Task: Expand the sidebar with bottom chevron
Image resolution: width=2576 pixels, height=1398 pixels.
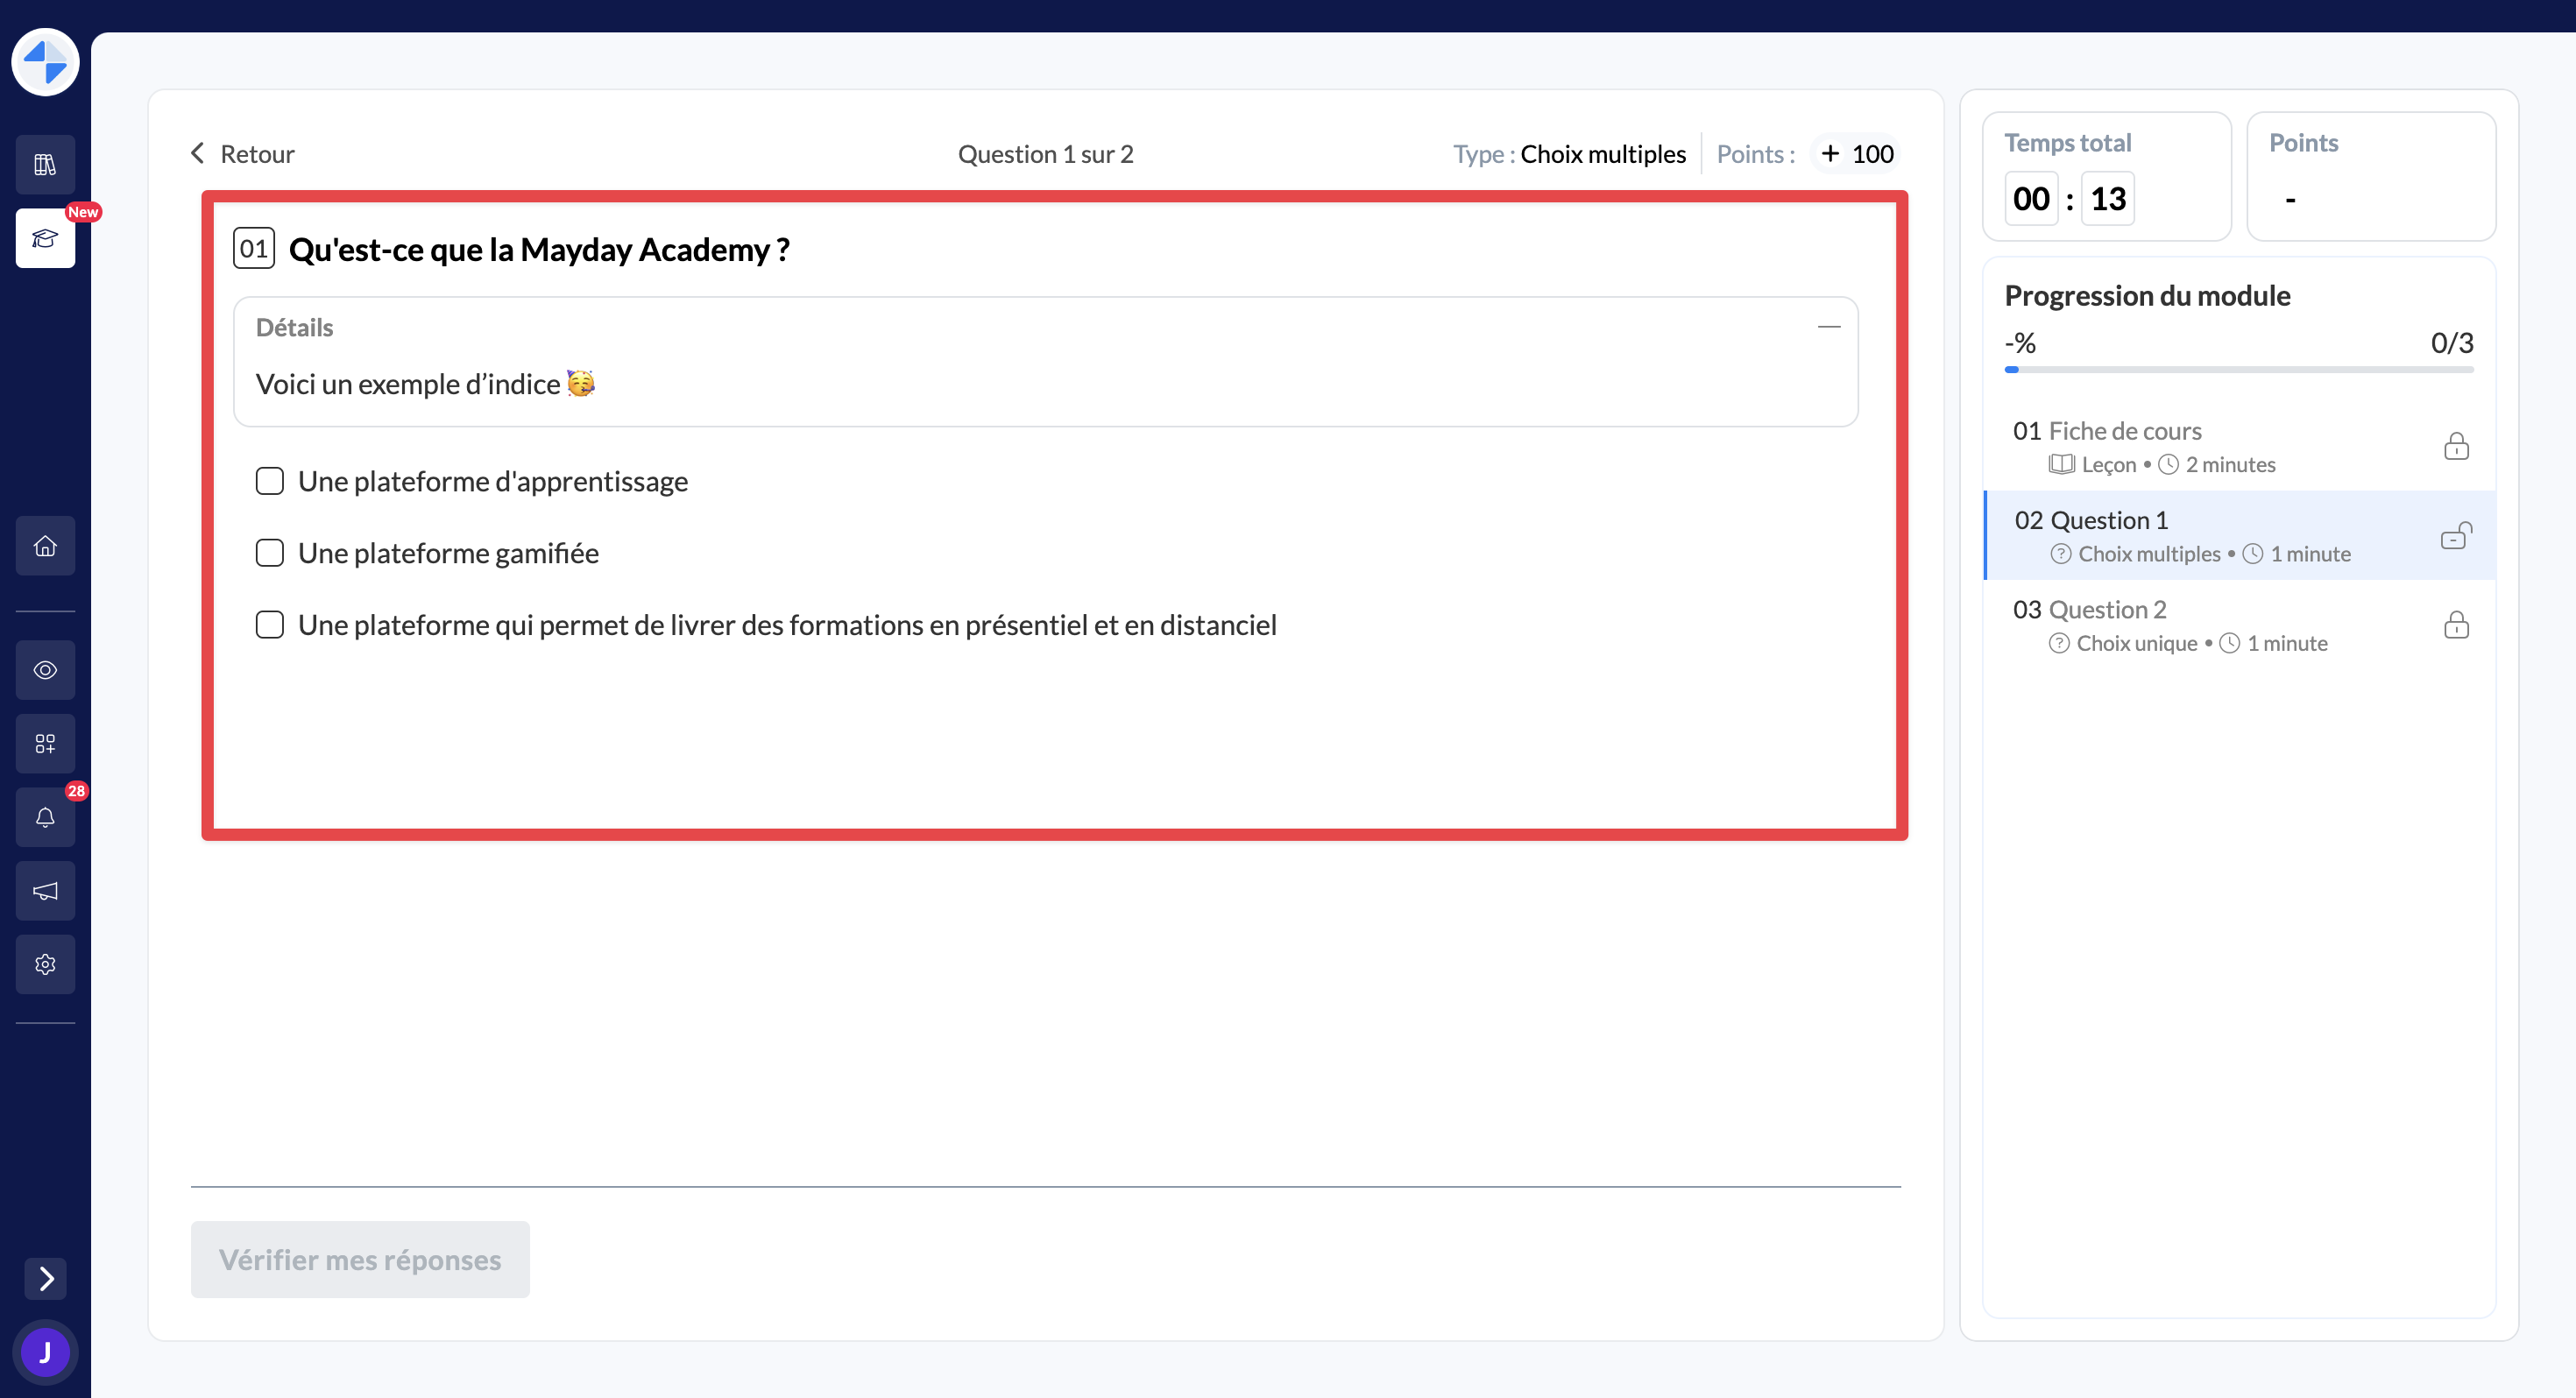Action: click(45, 1278)
